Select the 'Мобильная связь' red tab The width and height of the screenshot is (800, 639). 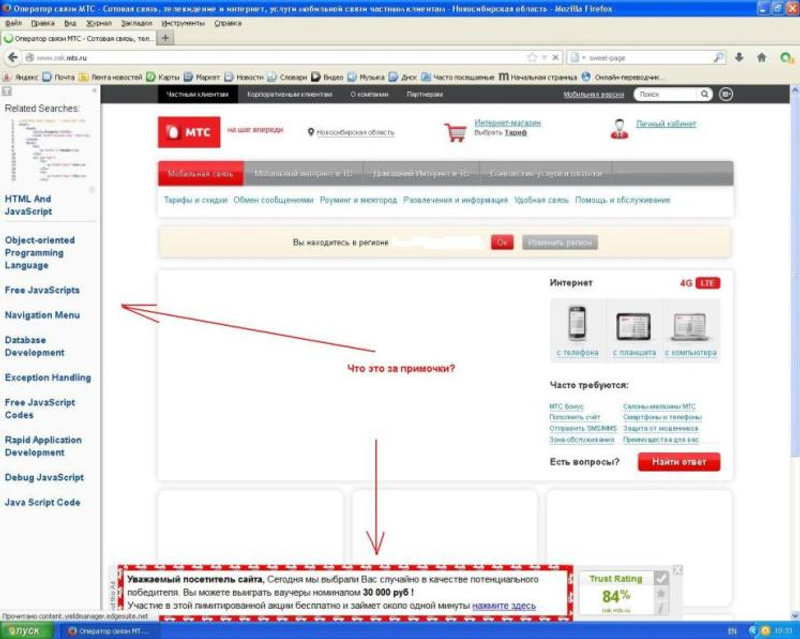[x=201, y=174]
